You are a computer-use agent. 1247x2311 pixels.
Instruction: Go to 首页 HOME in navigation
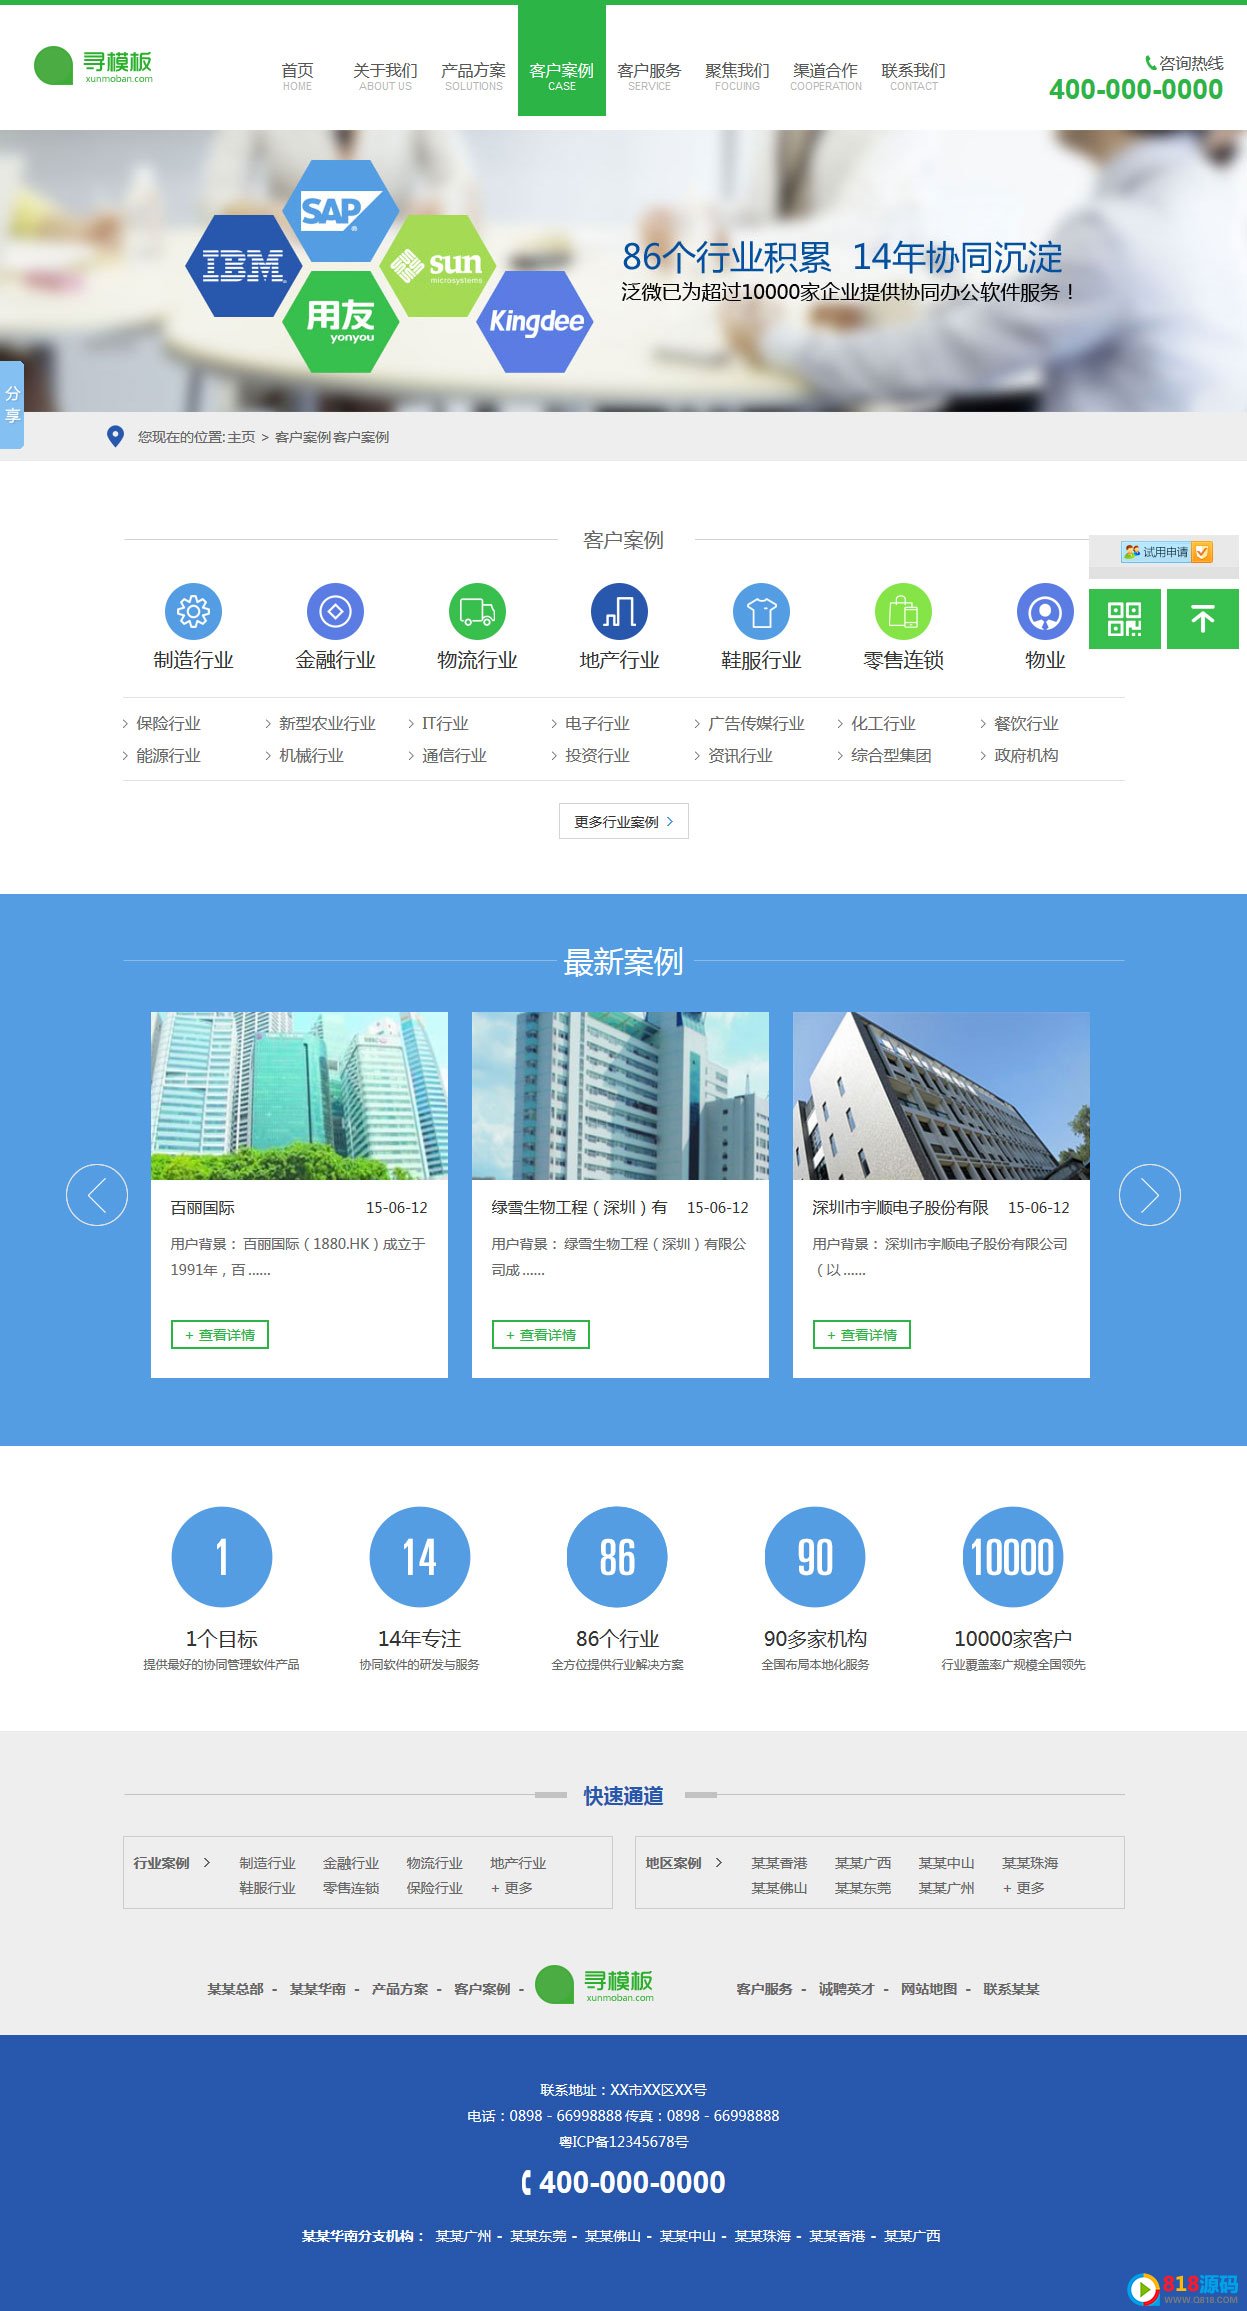pyautogui.click(x=297, y=76)
